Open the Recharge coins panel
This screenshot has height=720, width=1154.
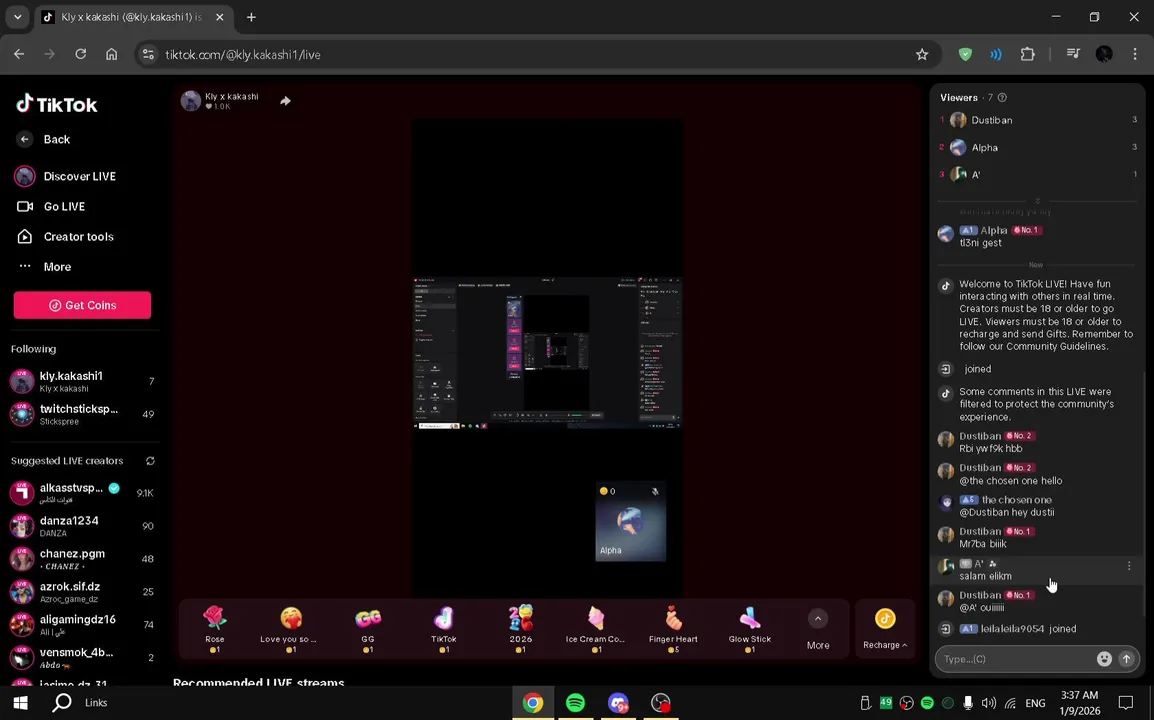tap(885, 629)
